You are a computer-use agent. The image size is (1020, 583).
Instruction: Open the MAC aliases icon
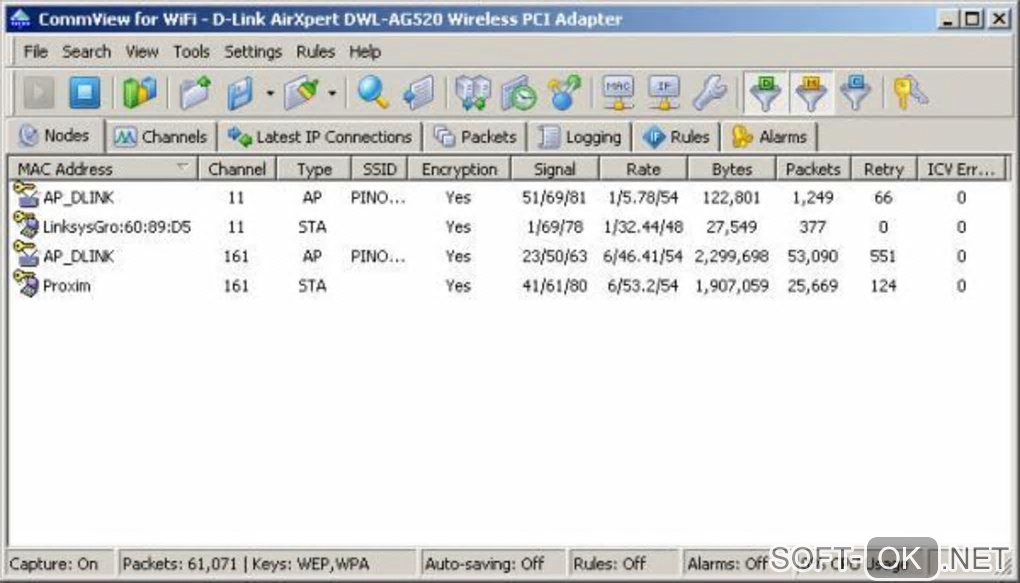point(618,93)
